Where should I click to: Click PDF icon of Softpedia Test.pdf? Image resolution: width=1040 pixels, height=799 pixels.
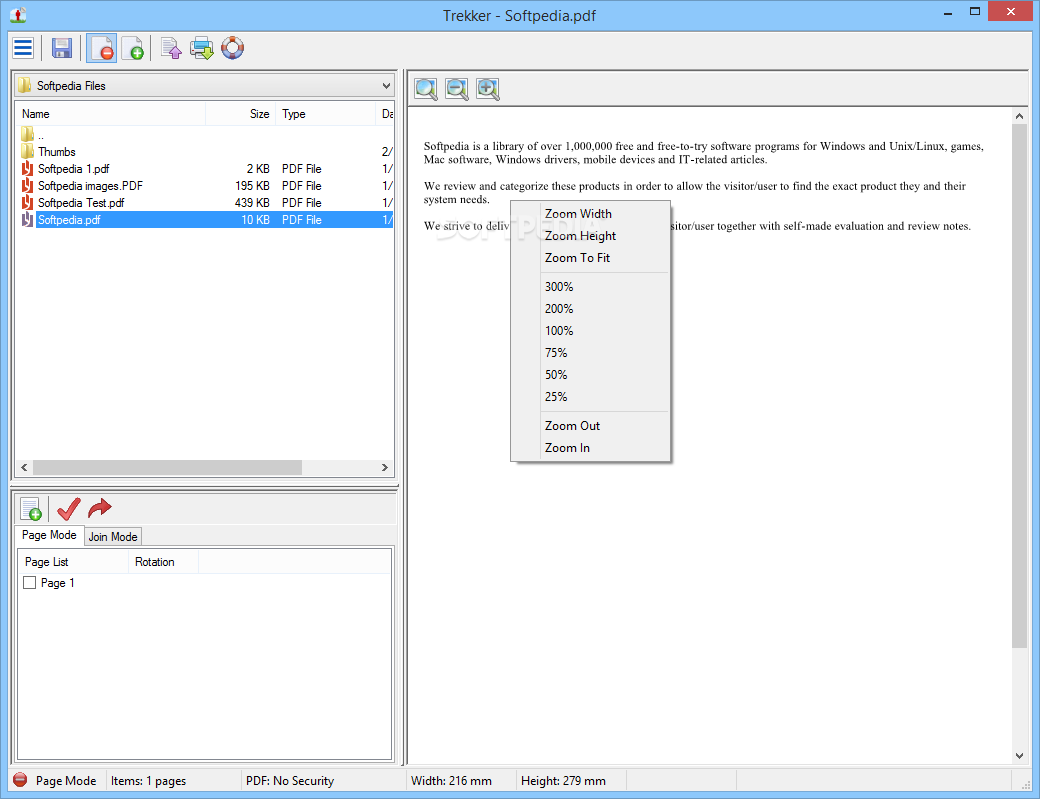(27, 202)
